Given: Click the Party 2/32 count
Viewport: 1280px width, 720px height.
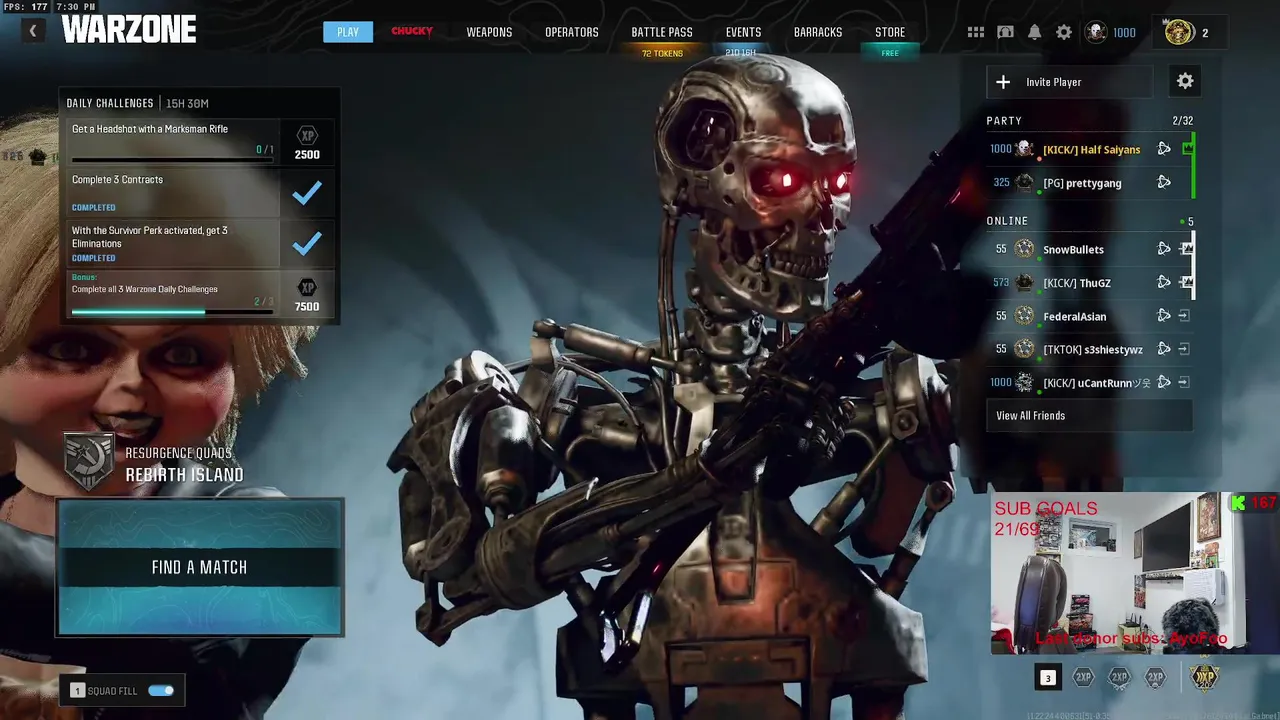Looking at the screenshot, I should (x=1182, y=120).
